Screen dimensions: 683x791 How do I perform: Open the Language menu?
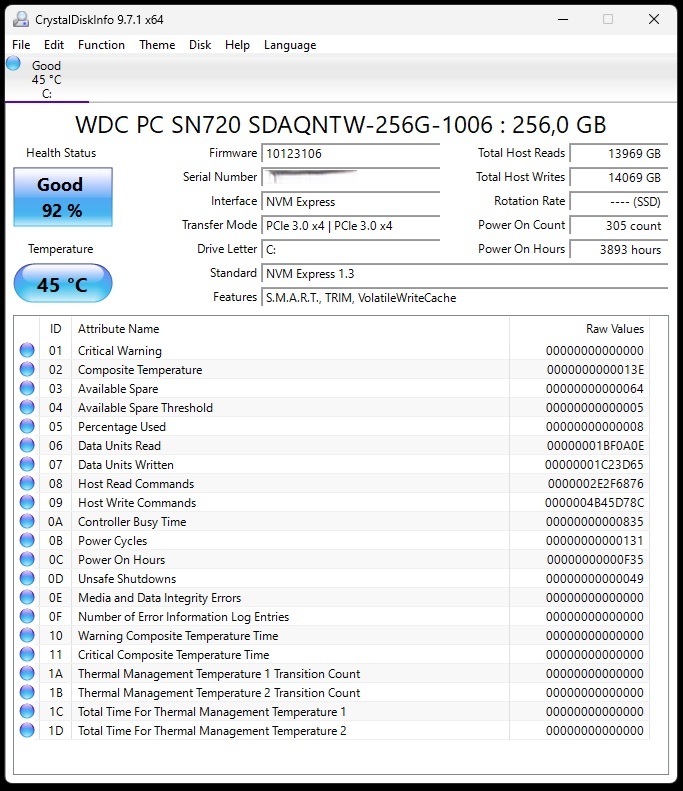(x=290, y=45)
